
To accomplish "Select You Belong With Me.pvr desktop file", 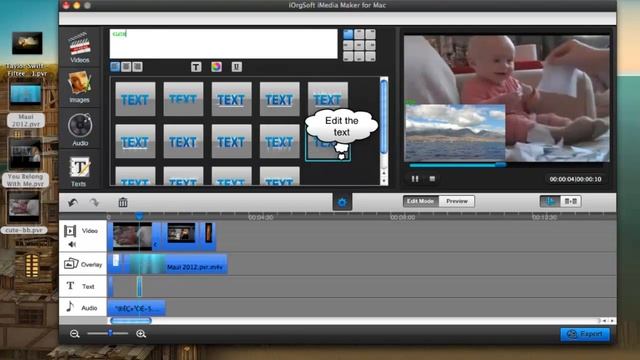I will pyautogui.click(x=25, y=163).
